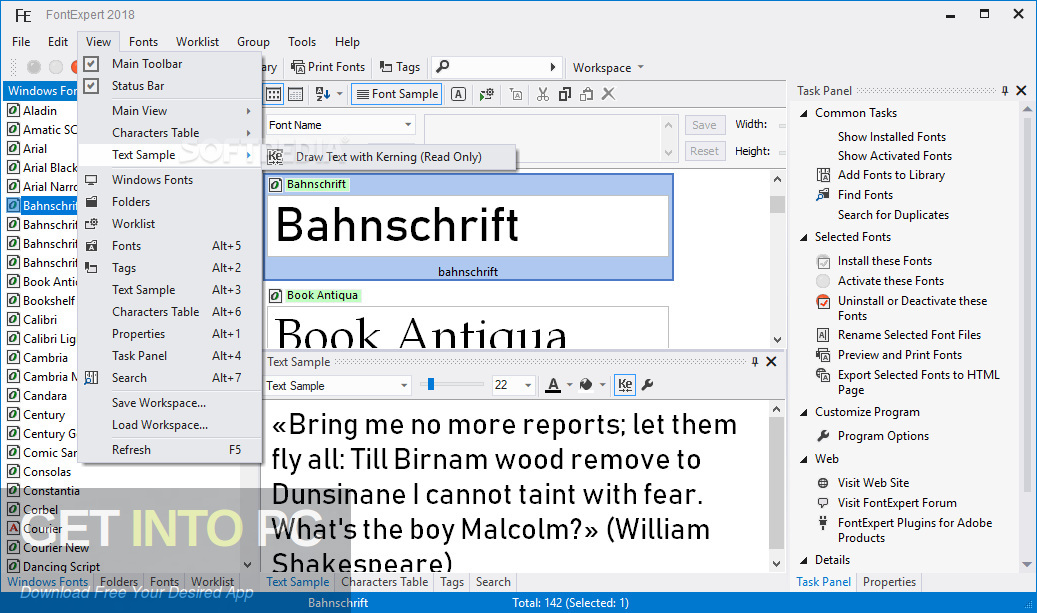Select Draw Text with Kerning (Read Only)
1037x613 pixels.
click(x=389, y=157)
